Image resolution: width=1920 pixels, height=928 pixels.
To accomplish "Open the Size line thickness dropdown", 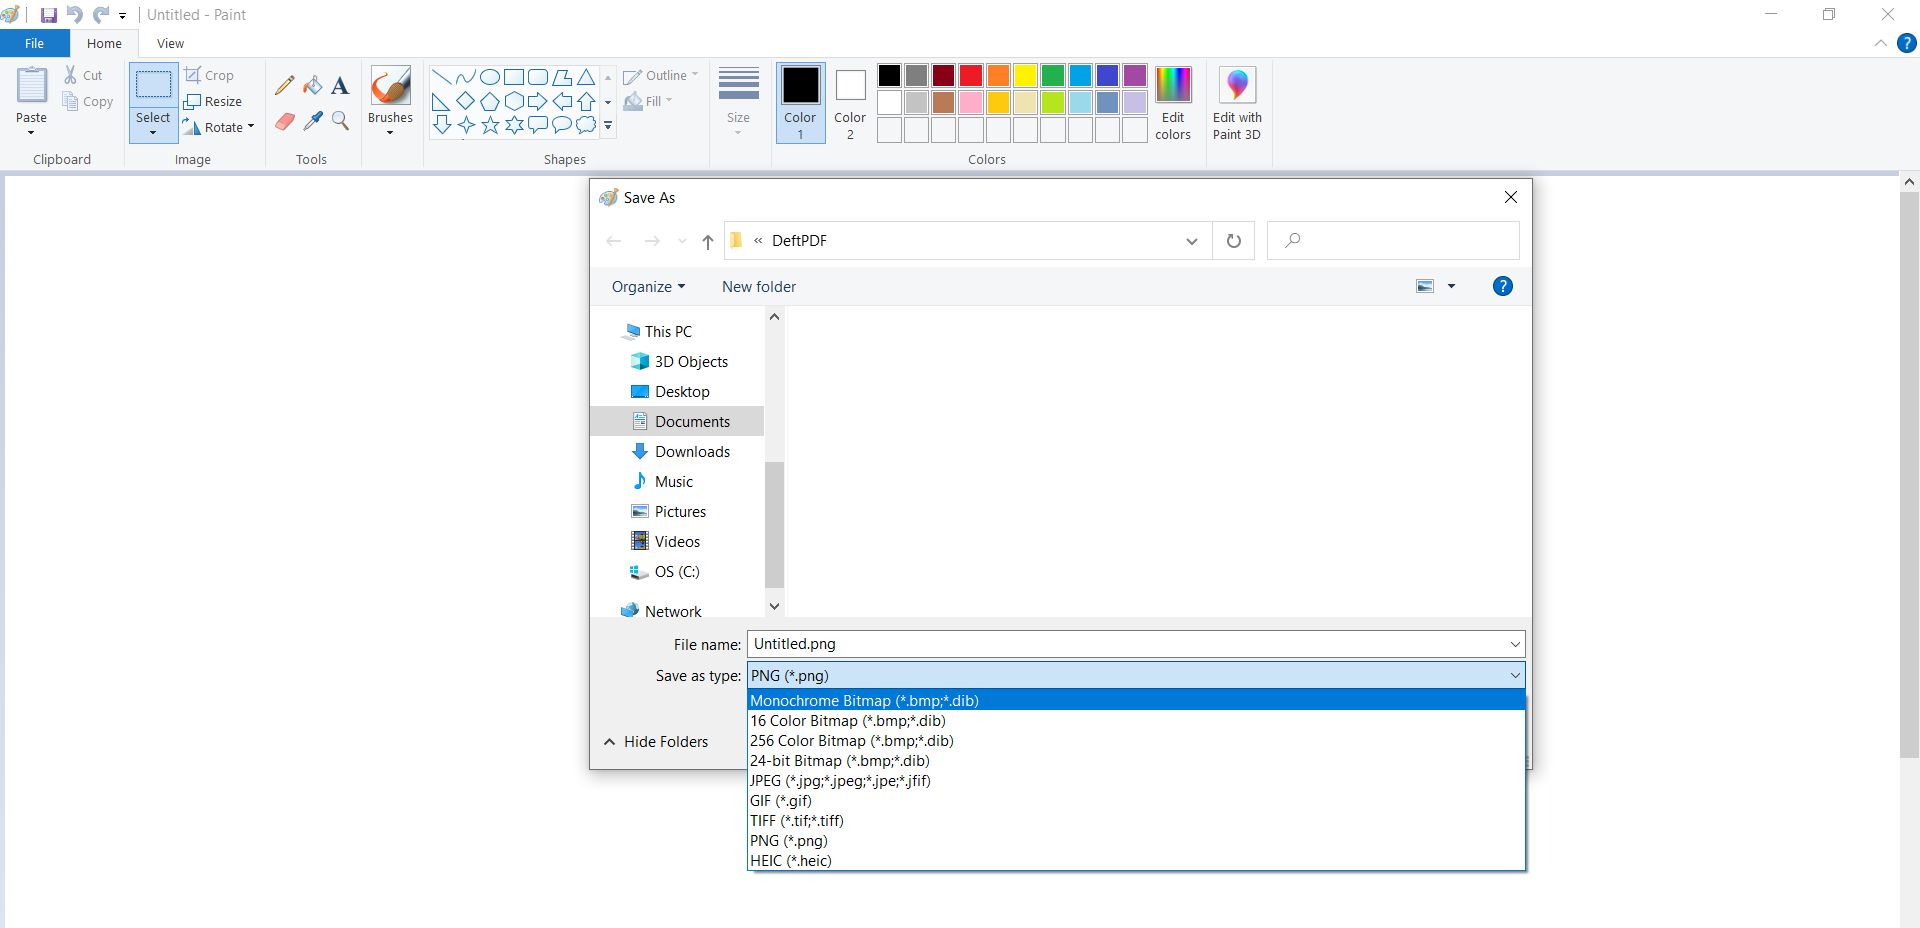I will click(x=739, y=101).
